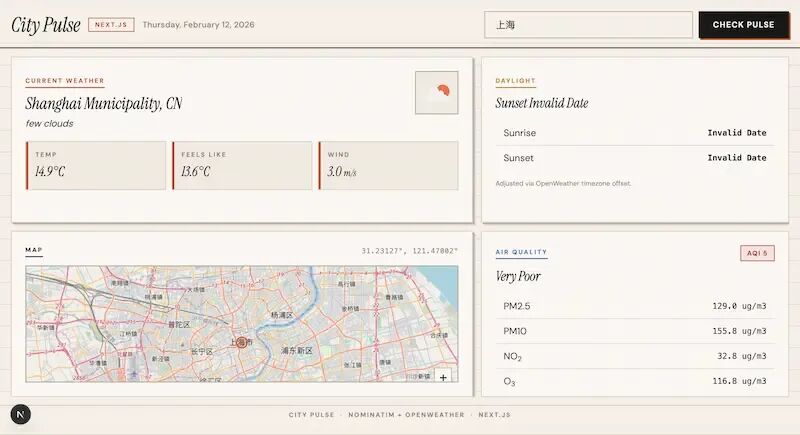
Task: Click the coordinates 31.23127°, 121.47002°
Action: click(410, 251)
